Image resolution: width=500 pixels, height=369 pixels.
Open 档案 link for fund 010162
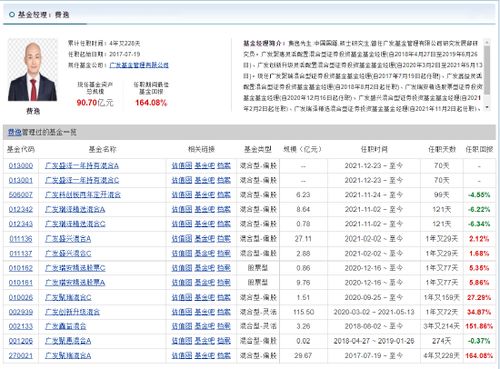click(x=224, y=268)
